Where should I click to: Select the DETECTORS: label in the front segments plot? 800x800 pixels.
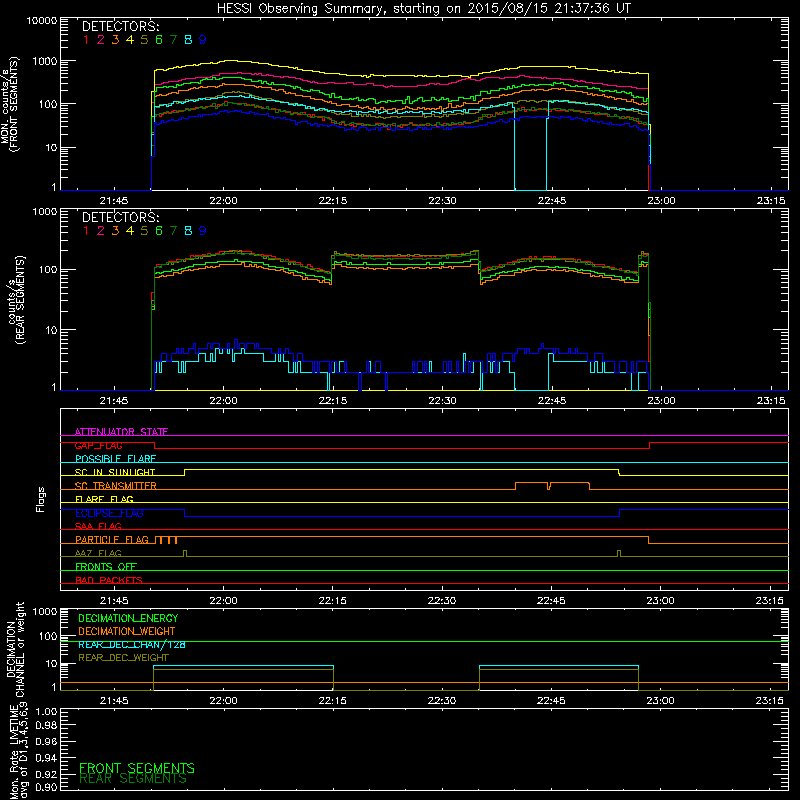pos(120,26)
